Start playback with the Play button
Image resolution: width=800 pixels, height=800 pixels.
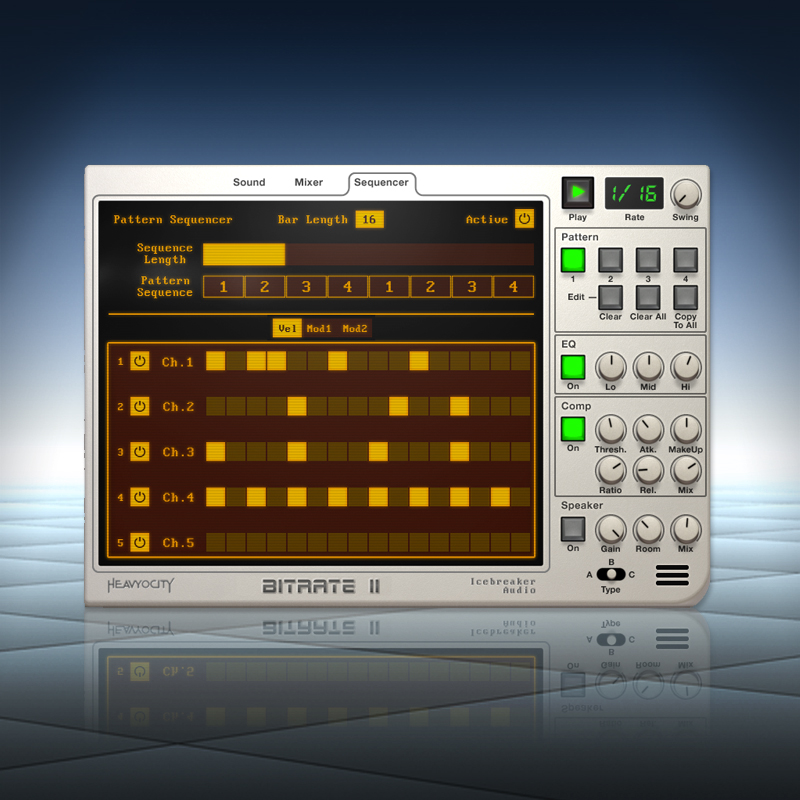[x=578, y=193]
